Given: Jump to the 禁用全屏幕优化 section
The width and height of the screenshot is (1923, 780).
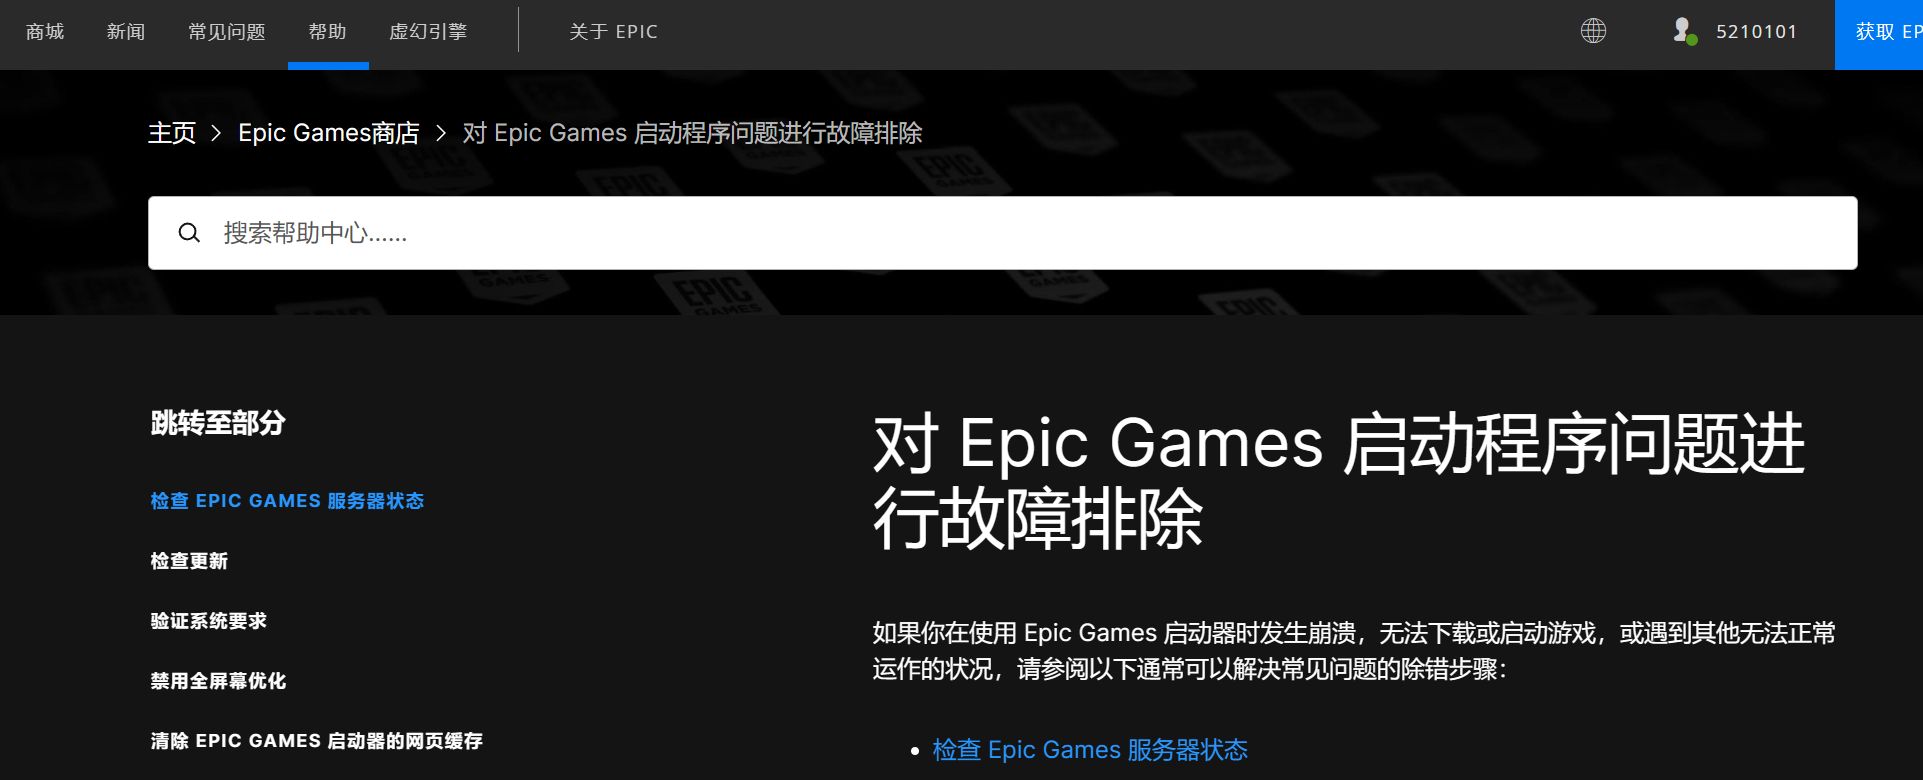Looking at the screenshot, I should [218, 681].
